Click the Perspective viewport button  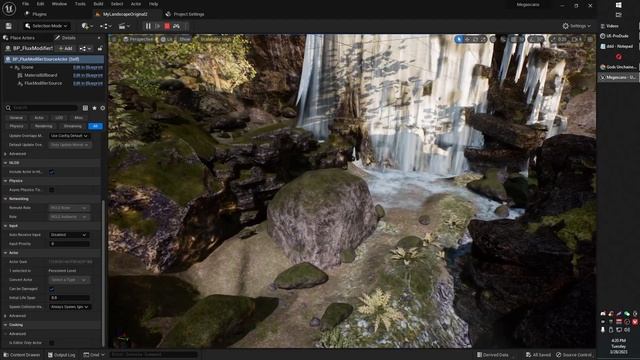click(x=138, y=39)
